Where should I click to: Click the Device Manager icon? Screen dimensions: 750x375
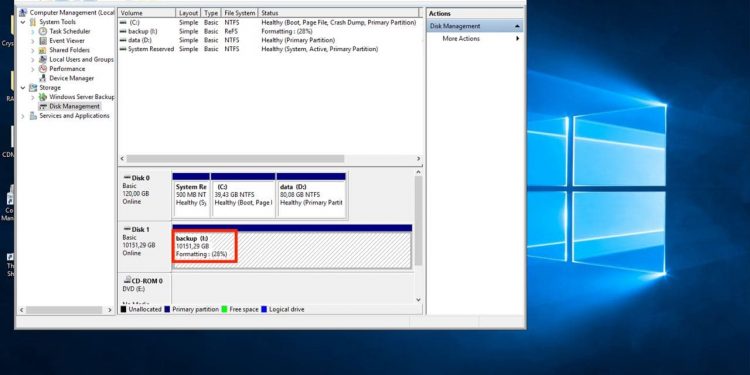pos(43,78)
